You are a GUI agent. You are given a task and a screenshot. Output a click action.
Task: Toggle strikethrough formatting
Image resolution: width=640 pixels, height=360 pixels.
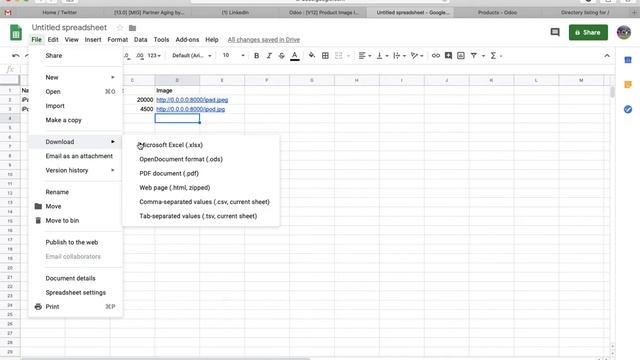click(x=282, y=56)
